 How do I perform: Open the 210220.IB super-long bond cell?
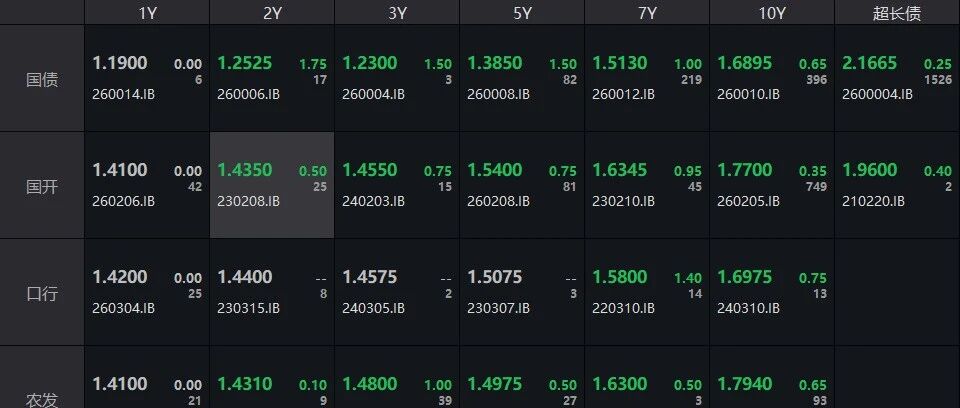(897, 186)
